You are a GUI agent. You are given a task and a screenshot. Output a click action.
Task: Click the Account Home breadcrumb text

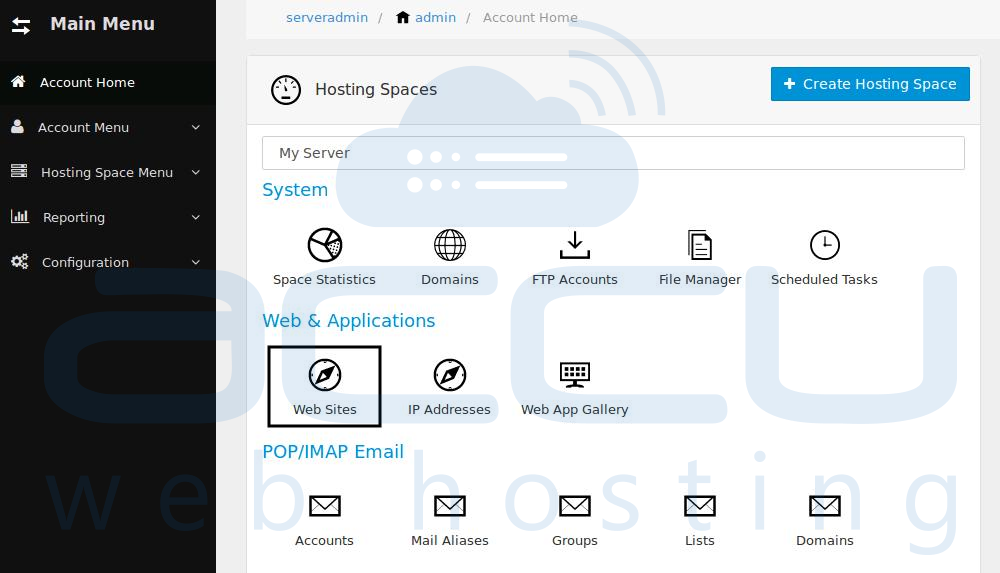tap(530, 17)
